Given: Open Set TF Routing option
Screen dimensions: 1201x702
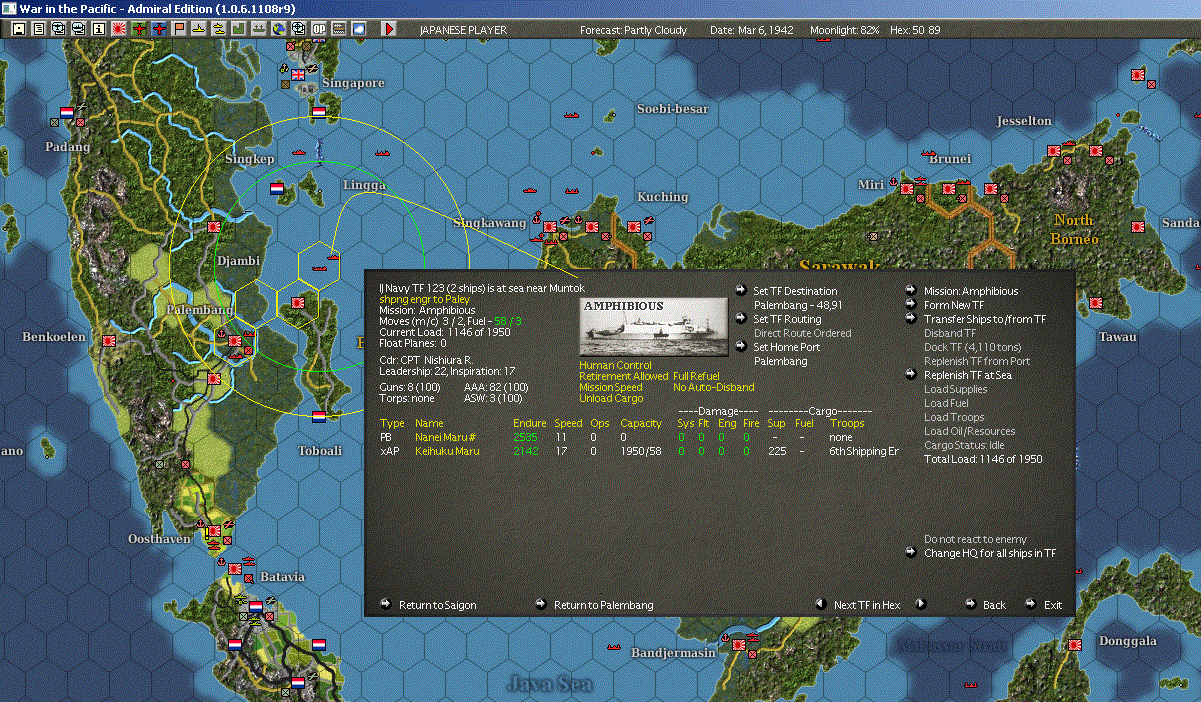Looking at the screenshot, I should click(x=787, y=319).
